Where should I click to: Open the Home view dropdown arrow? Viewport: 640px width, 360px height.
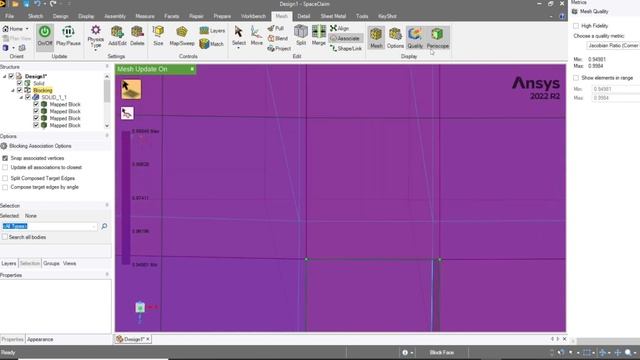[27, 29]
